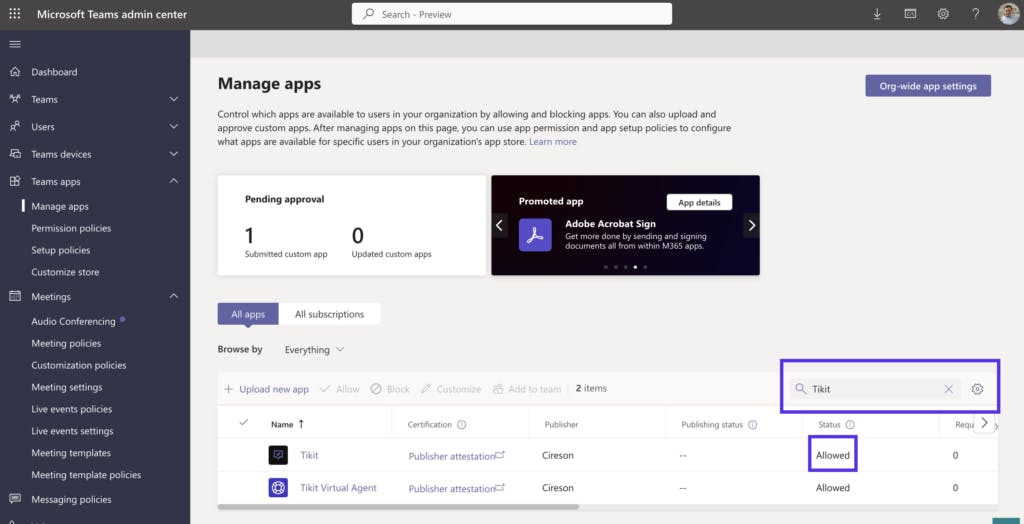Click the column settings gear icon
Viewport: 1024px width, 524px height.
click(x=978, y=389)
